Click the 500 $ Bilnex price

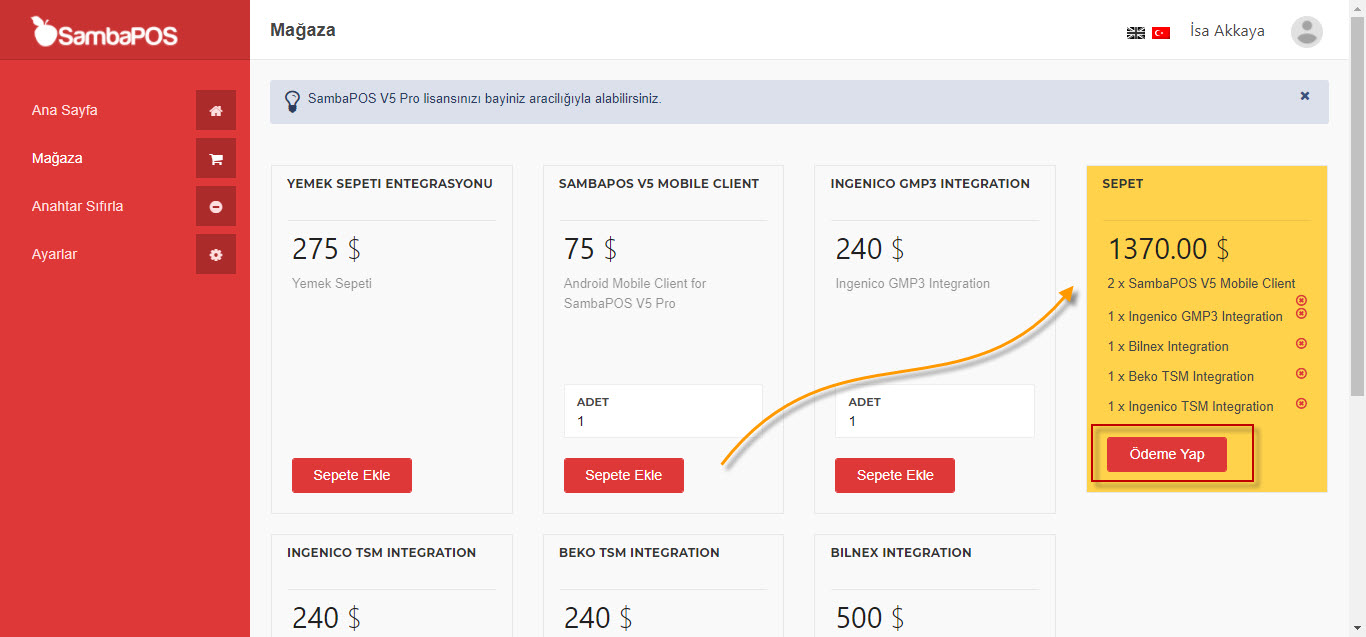870,618
